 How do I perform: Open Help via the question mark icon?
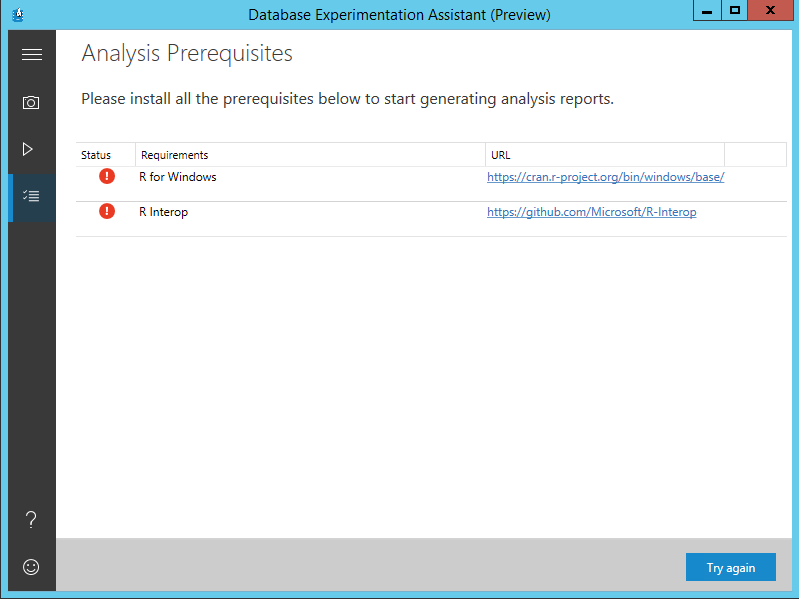[31, 519]
